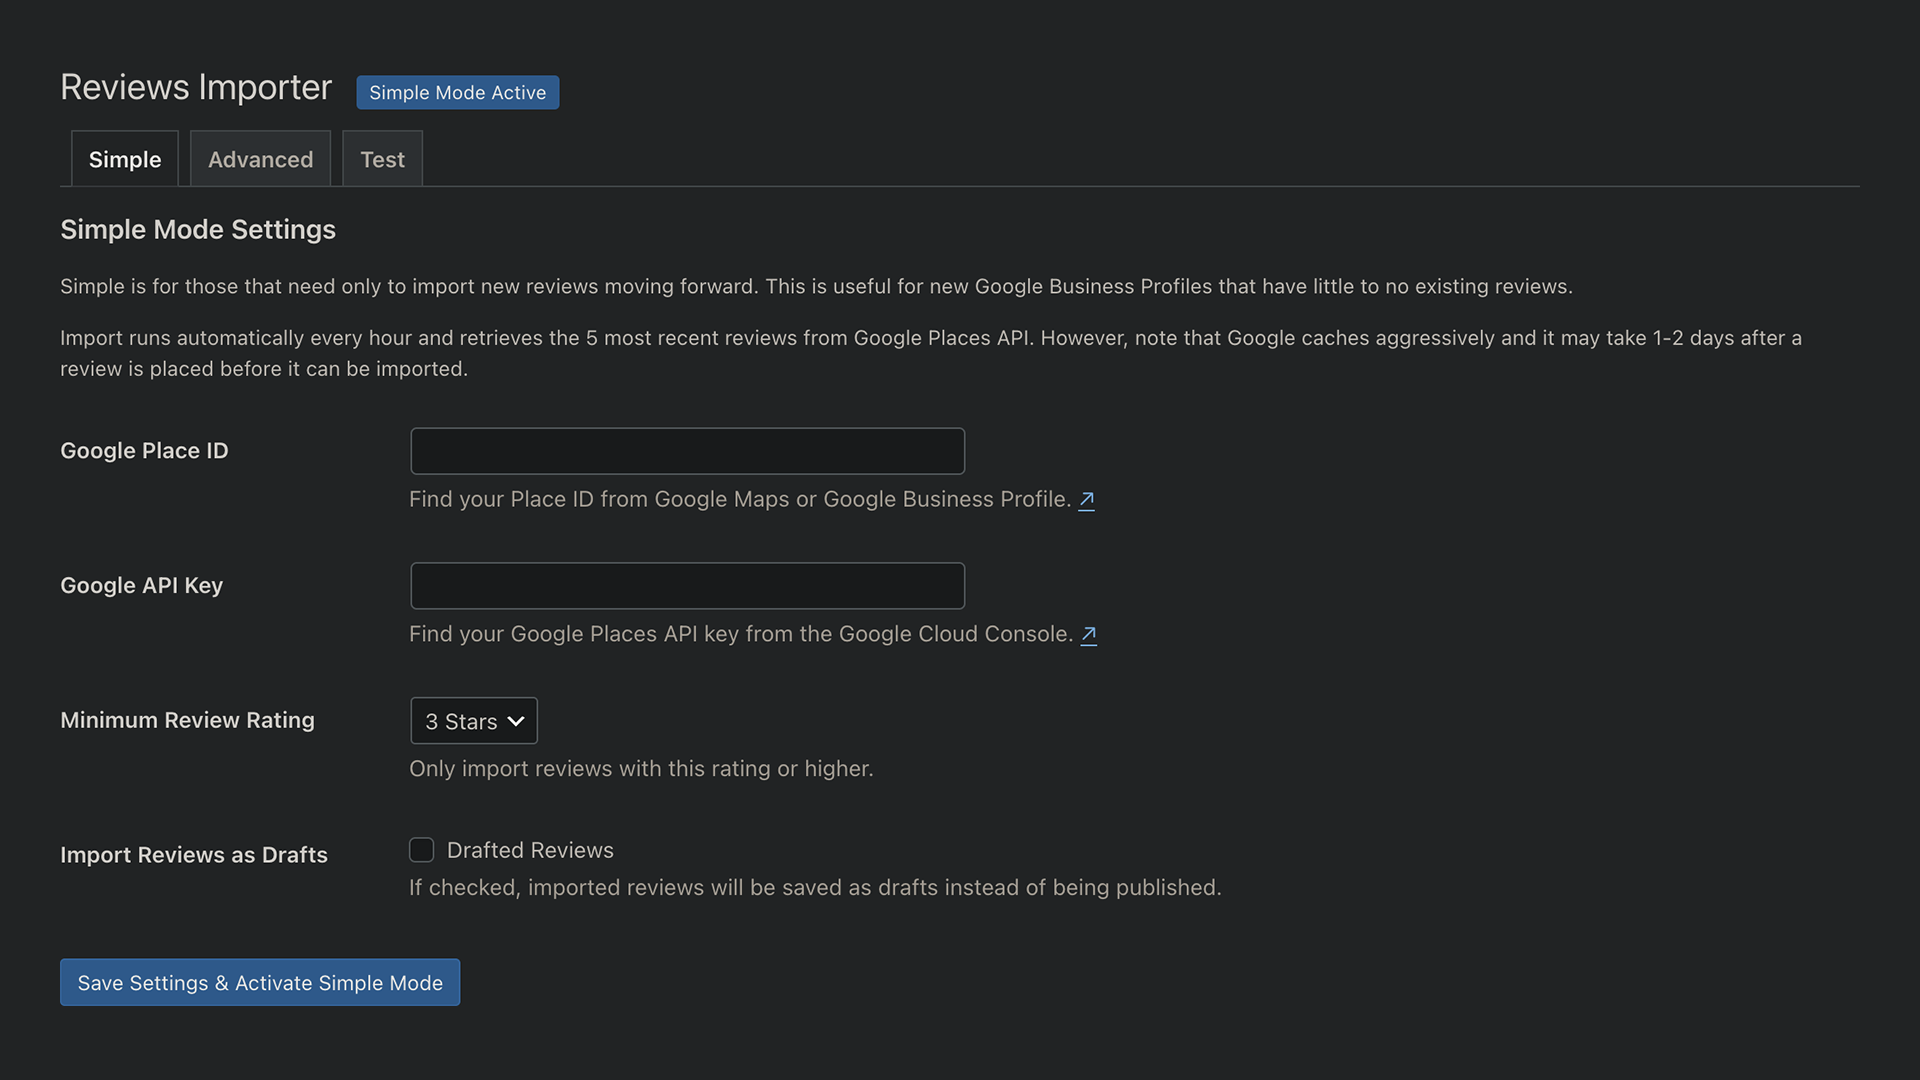Switch to the Simple tab
This screenshot has height=1080, width=1920.
click(x=125, y=159)
